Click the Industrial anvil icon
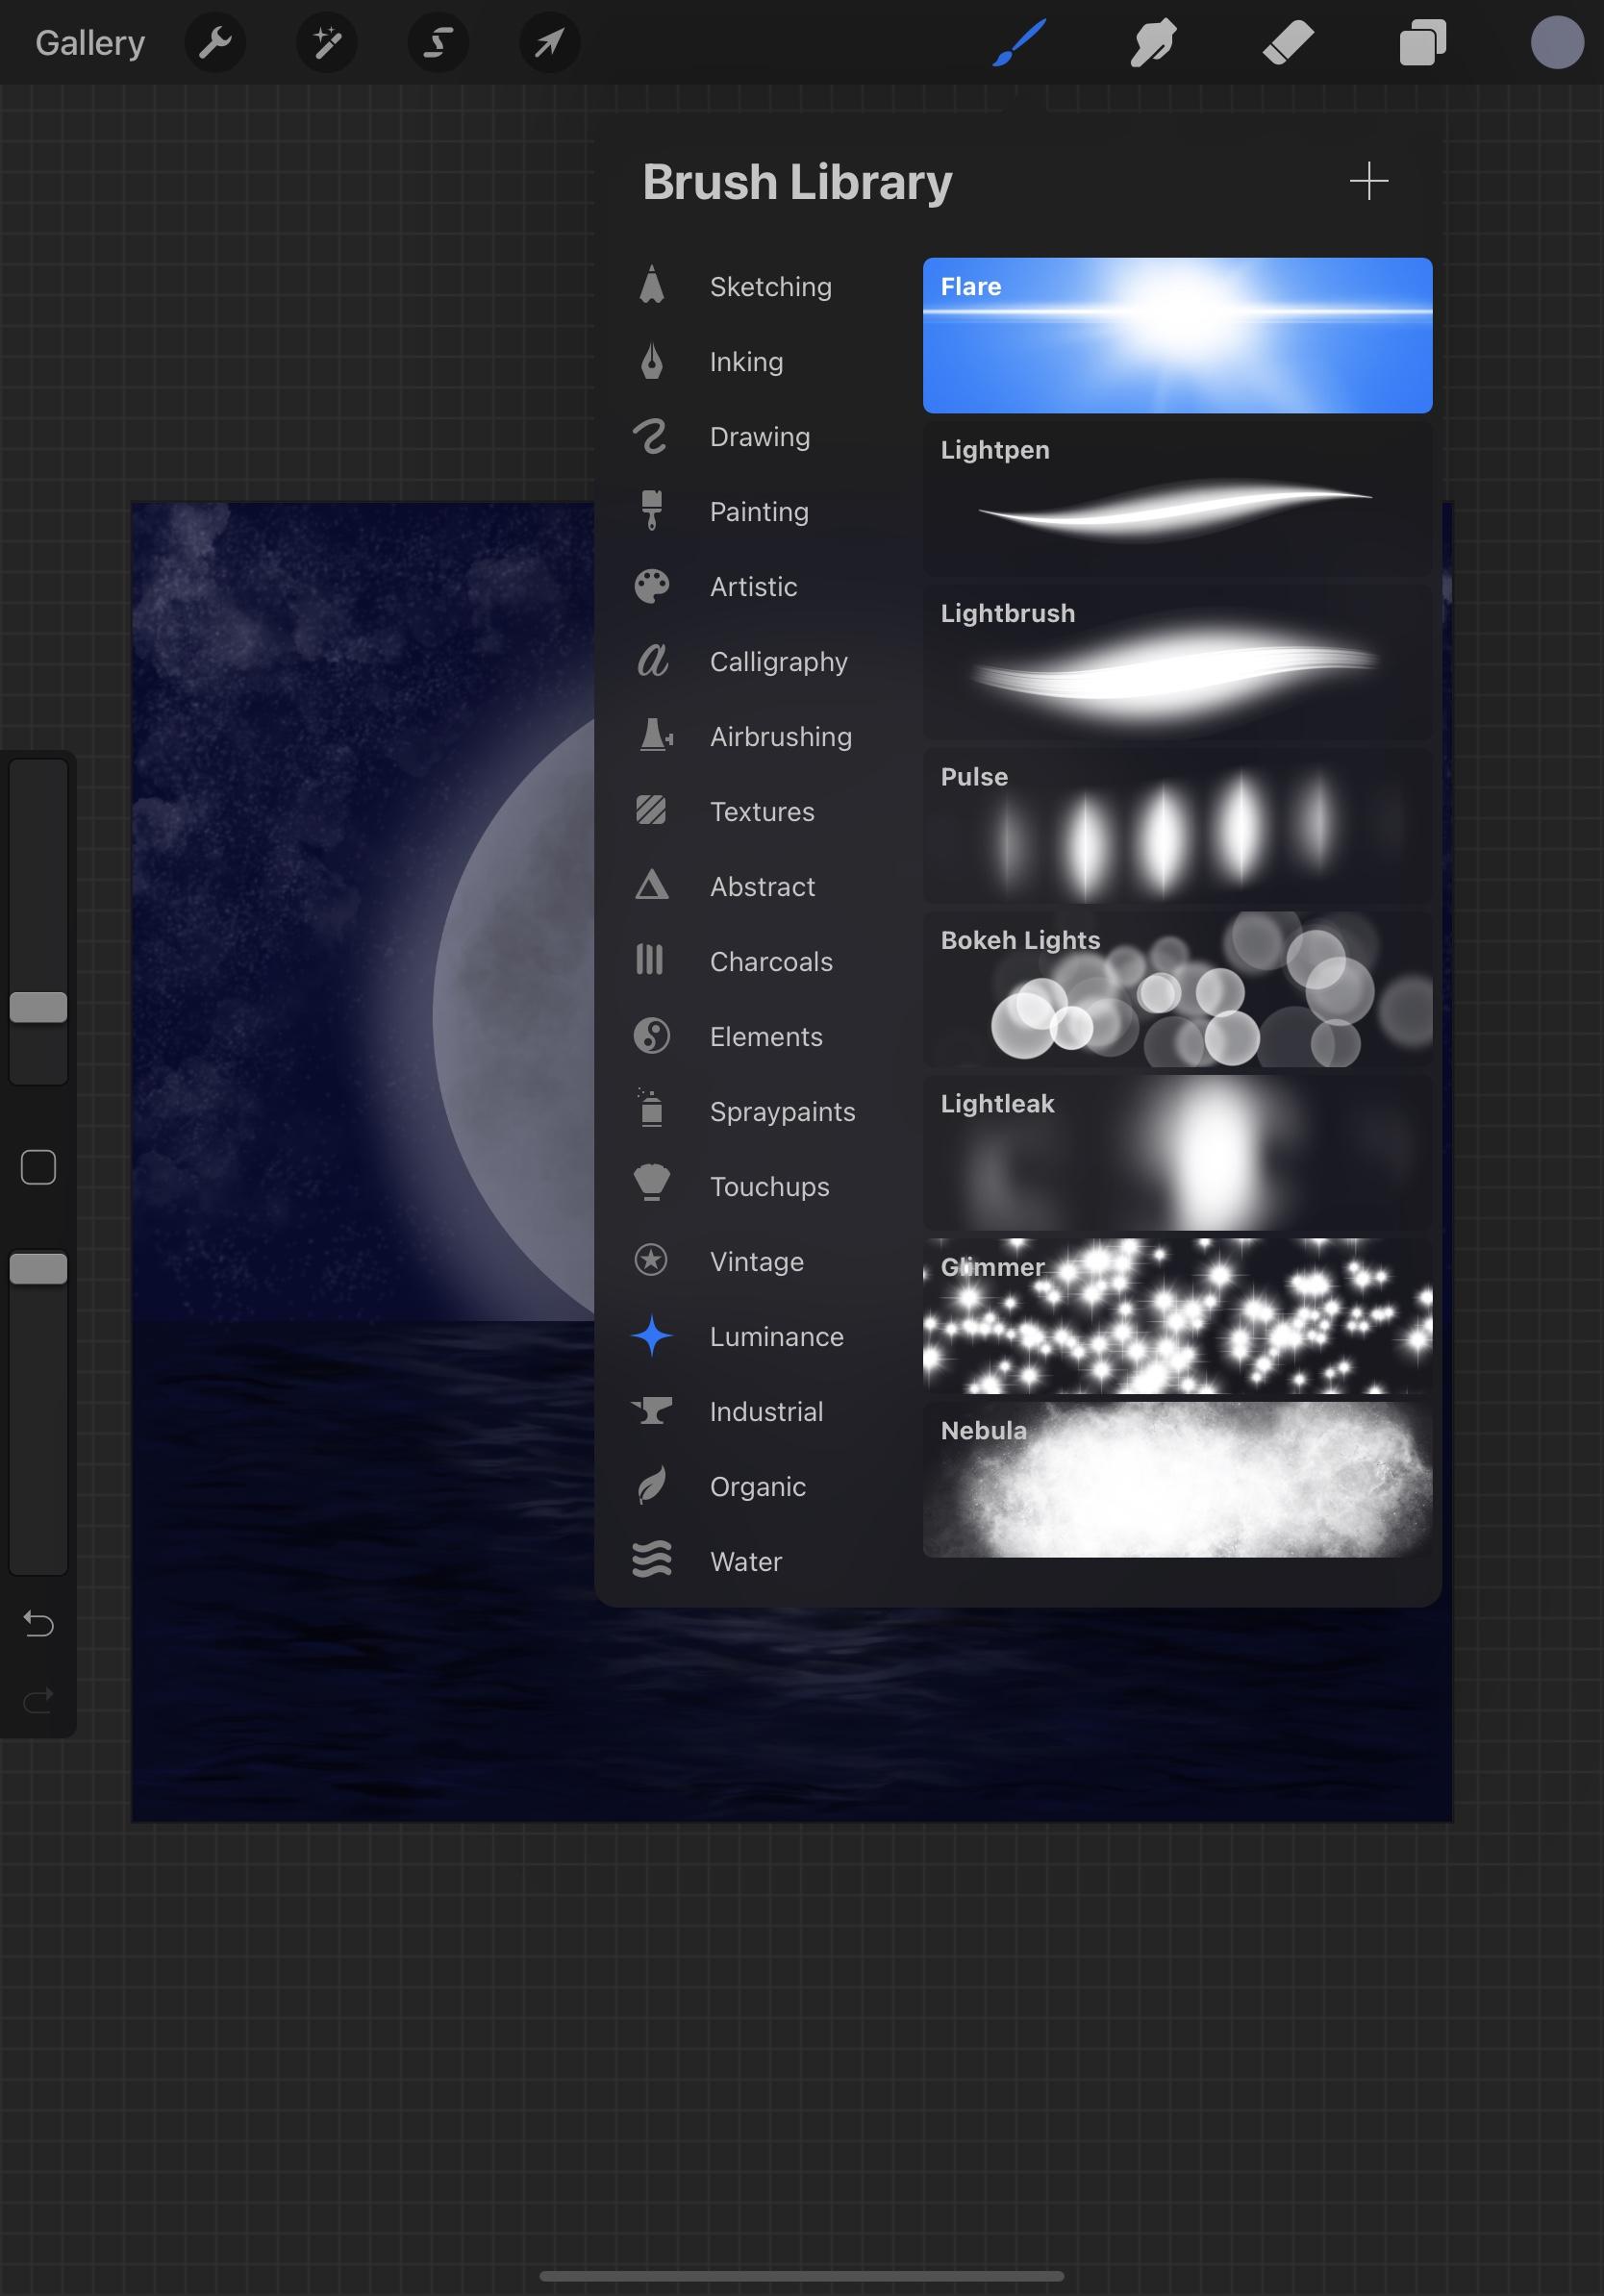1604x2296 pixels. pos(652,1410)
